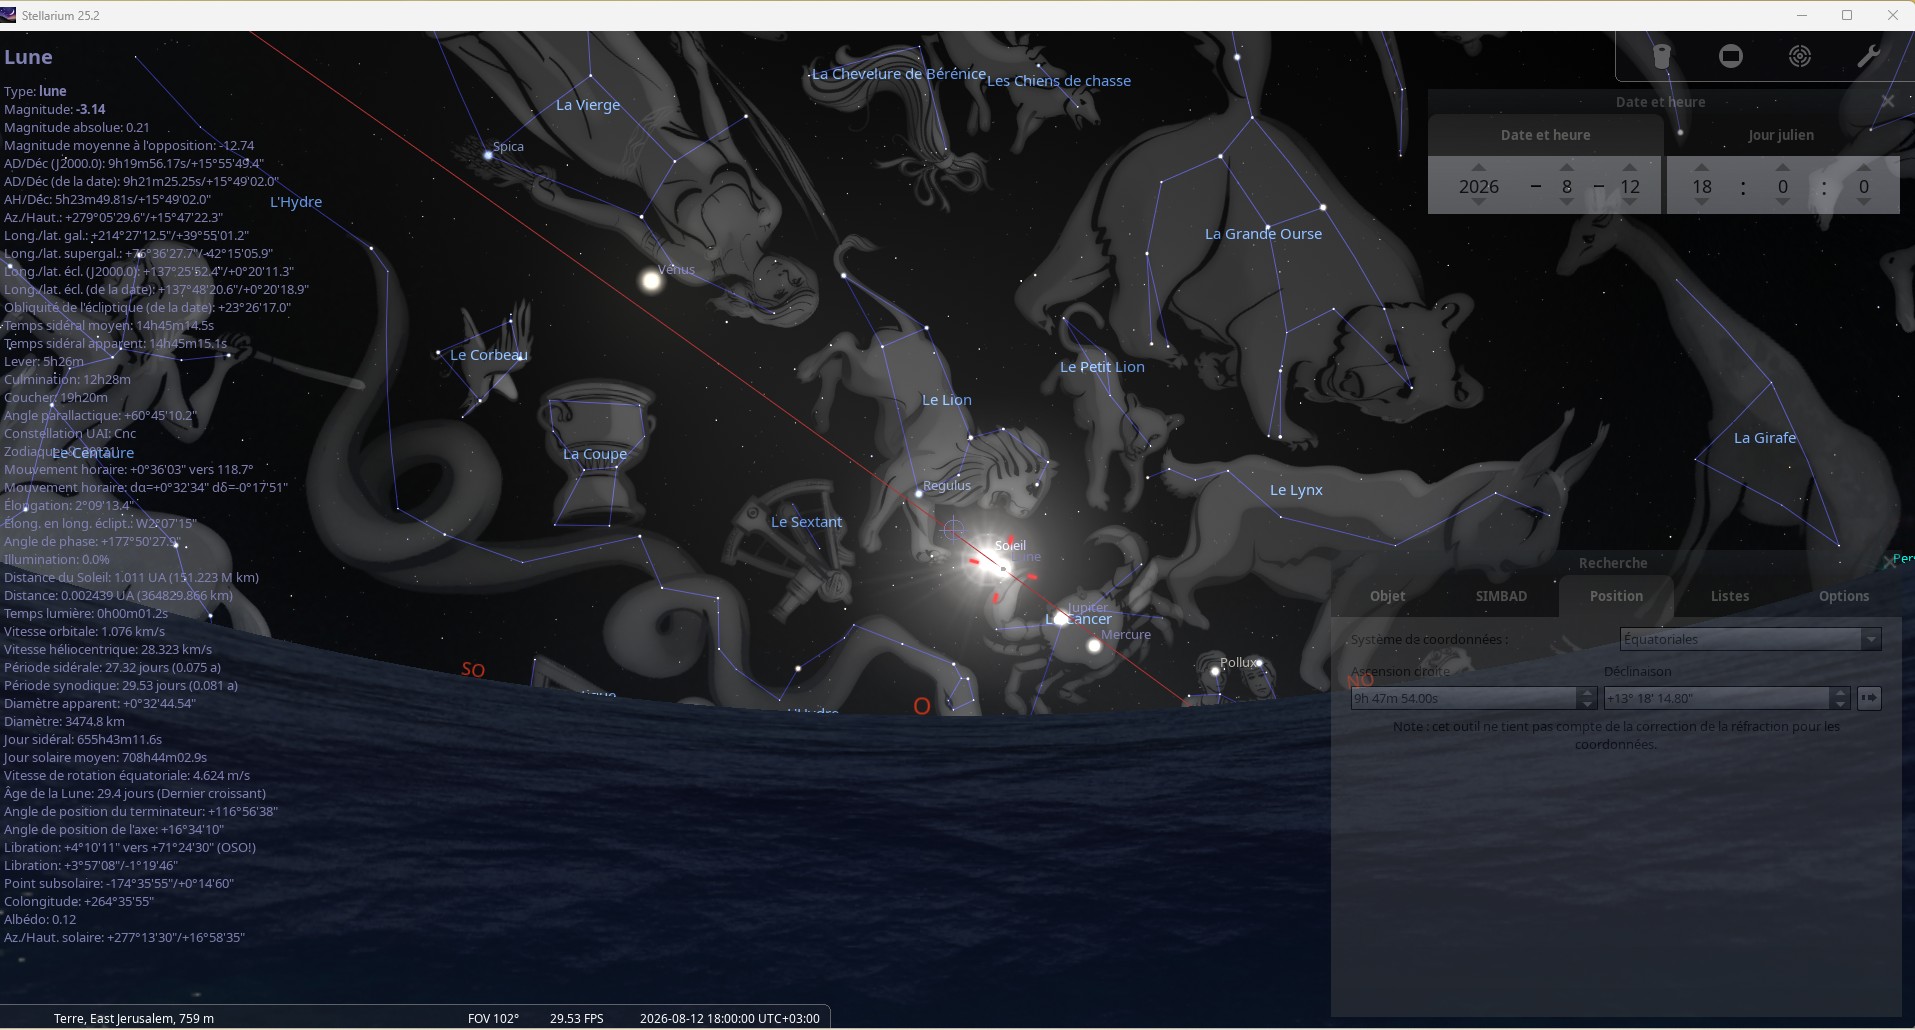Open Oculars plugin settings wrench icon

(1868, 56)
